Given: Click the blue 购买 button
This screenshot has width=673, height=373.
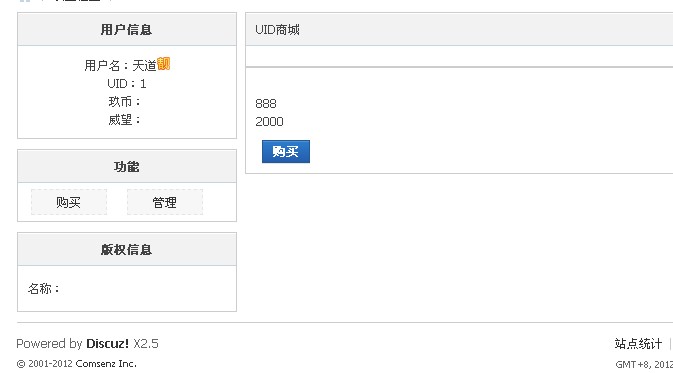Looking at the screenshot, I should pos(286,152).
